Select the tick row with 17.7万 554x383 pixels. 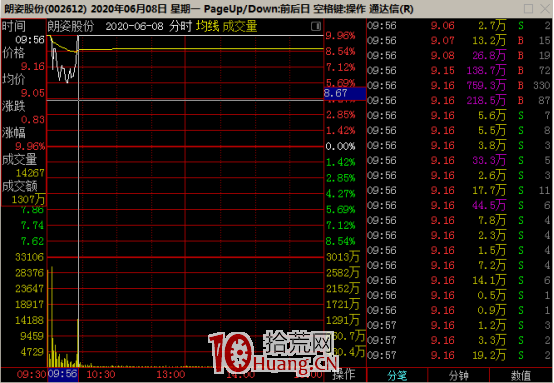pos(459,190)
